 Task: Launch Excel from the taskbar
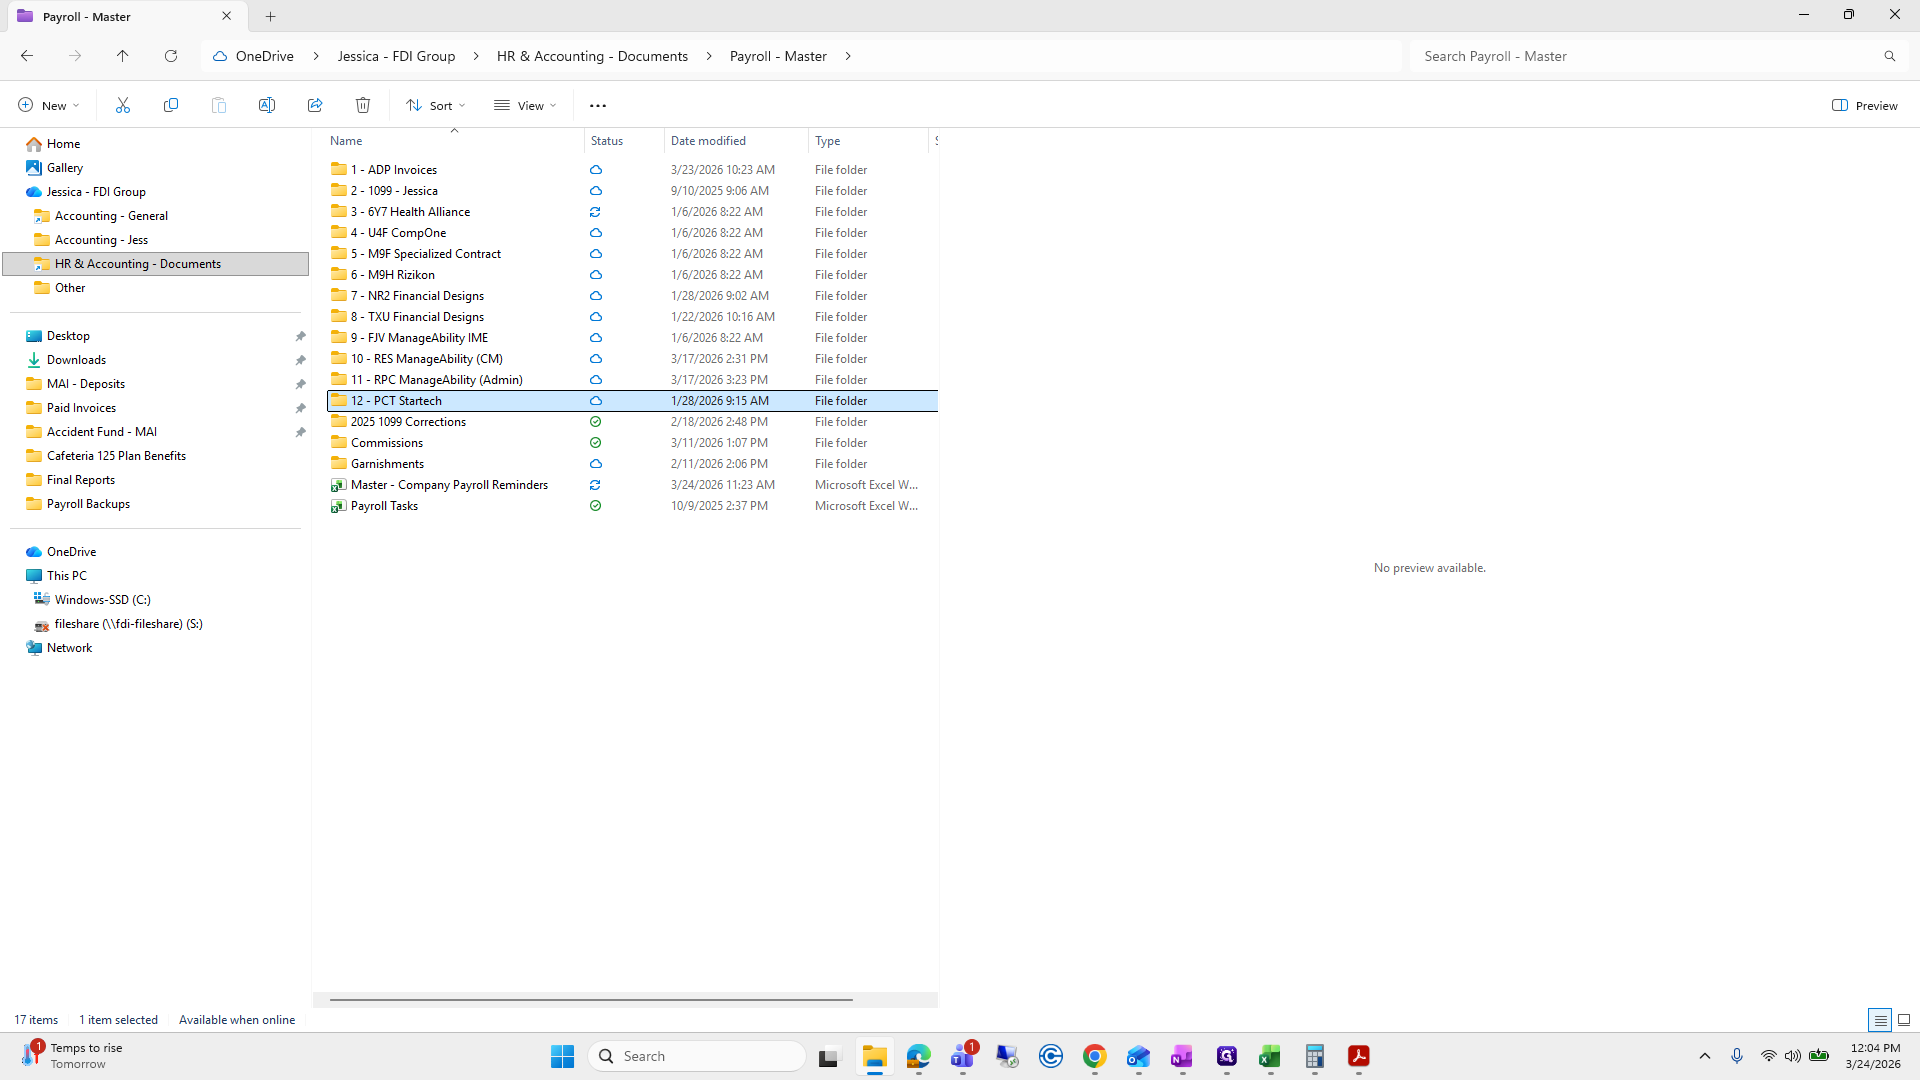[1271, 1057]
